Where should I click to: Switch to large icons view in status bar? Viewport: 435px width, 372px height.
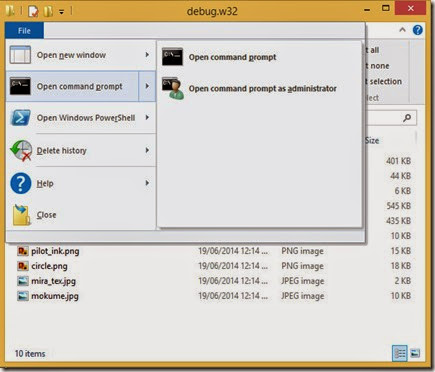pyautogui.click(x=415, y=353)
